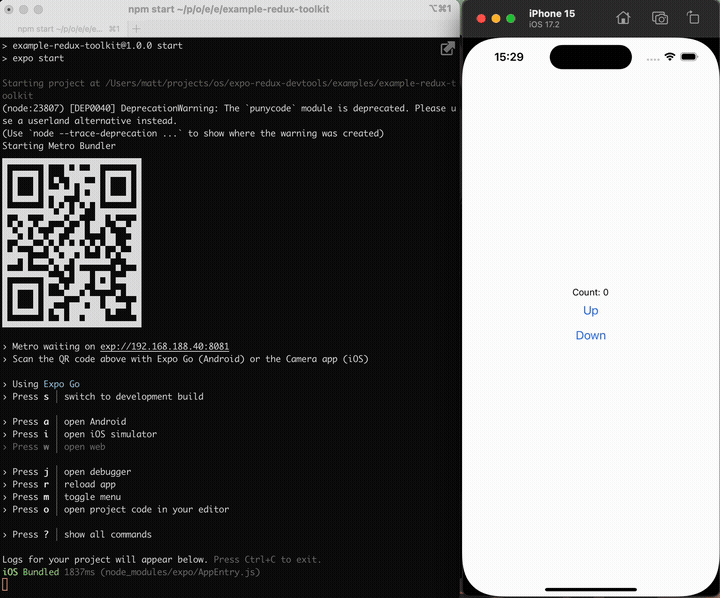Open new terminal tab with plus icon
This screenshot has height=598, width=720.
[136, 29]
